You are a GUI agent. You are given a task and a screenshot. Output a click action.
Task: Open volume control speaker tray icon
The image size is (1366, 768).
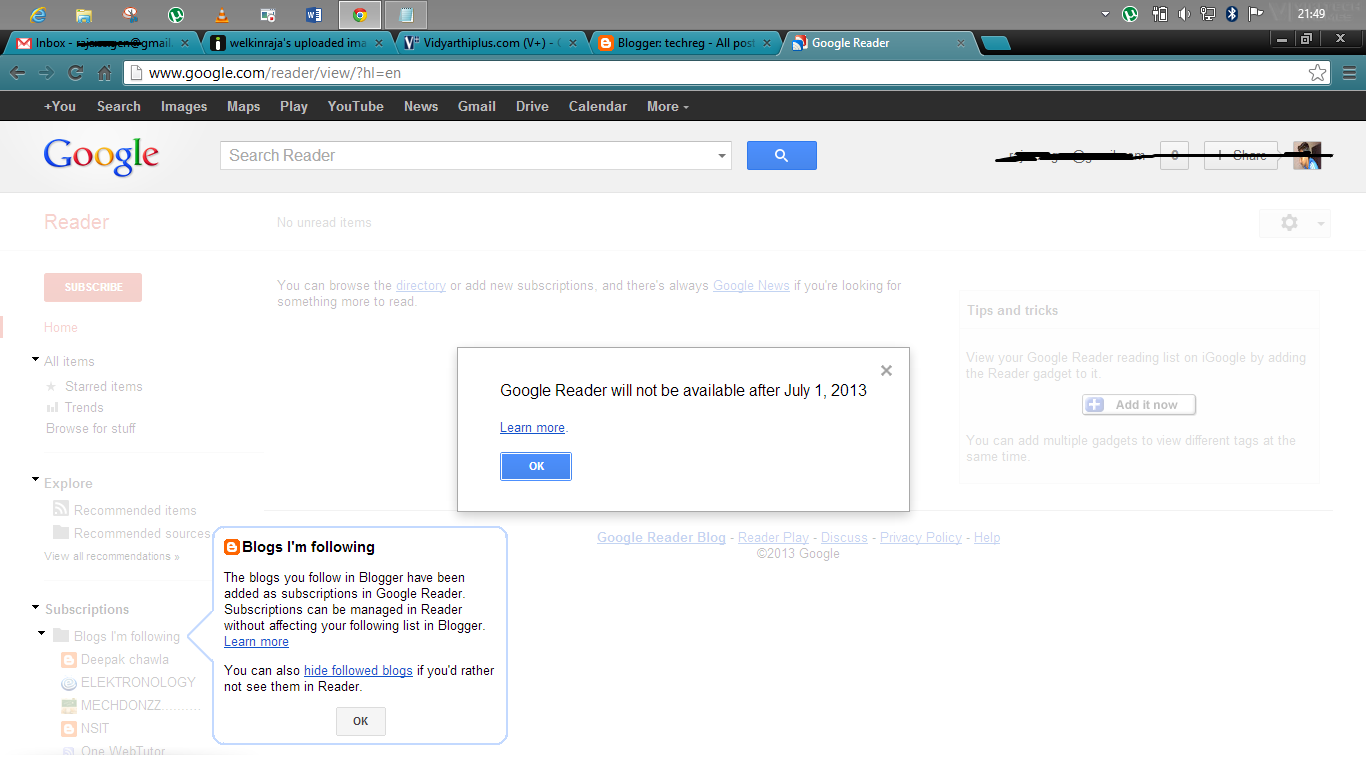pyautogui.click(x=1184, y=14)
